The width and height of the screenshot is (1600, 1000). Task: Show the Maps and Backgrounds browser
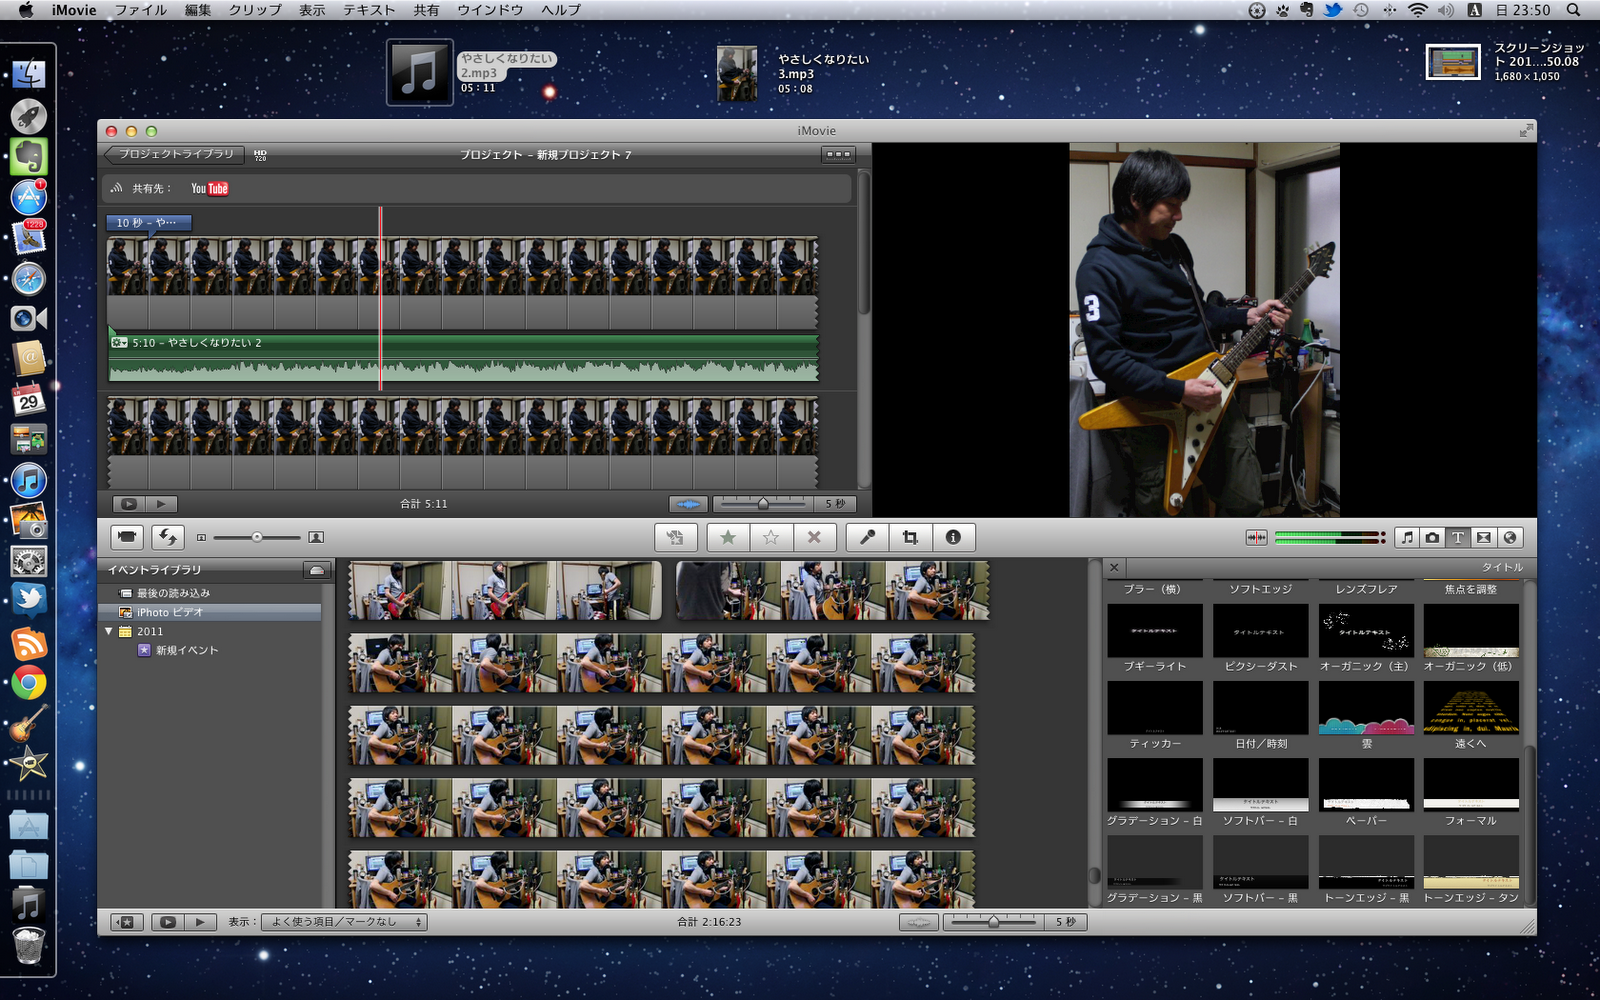[1510, 537]
